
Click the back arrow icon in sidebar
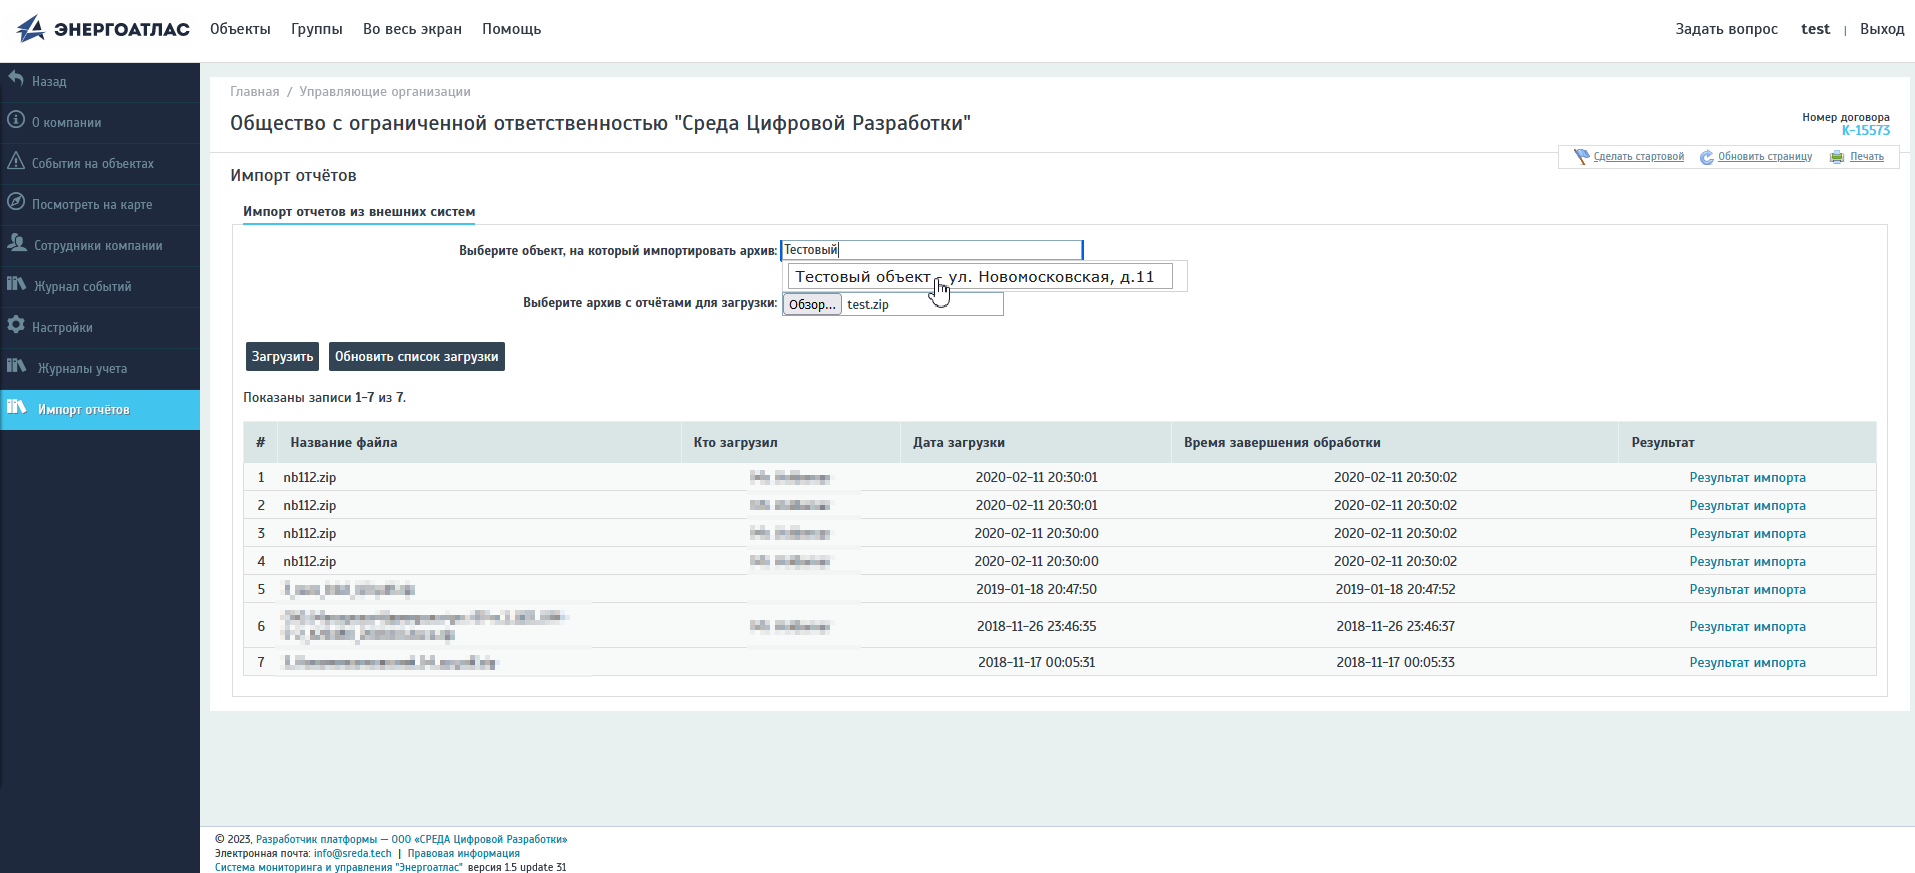tap(16, 79)
